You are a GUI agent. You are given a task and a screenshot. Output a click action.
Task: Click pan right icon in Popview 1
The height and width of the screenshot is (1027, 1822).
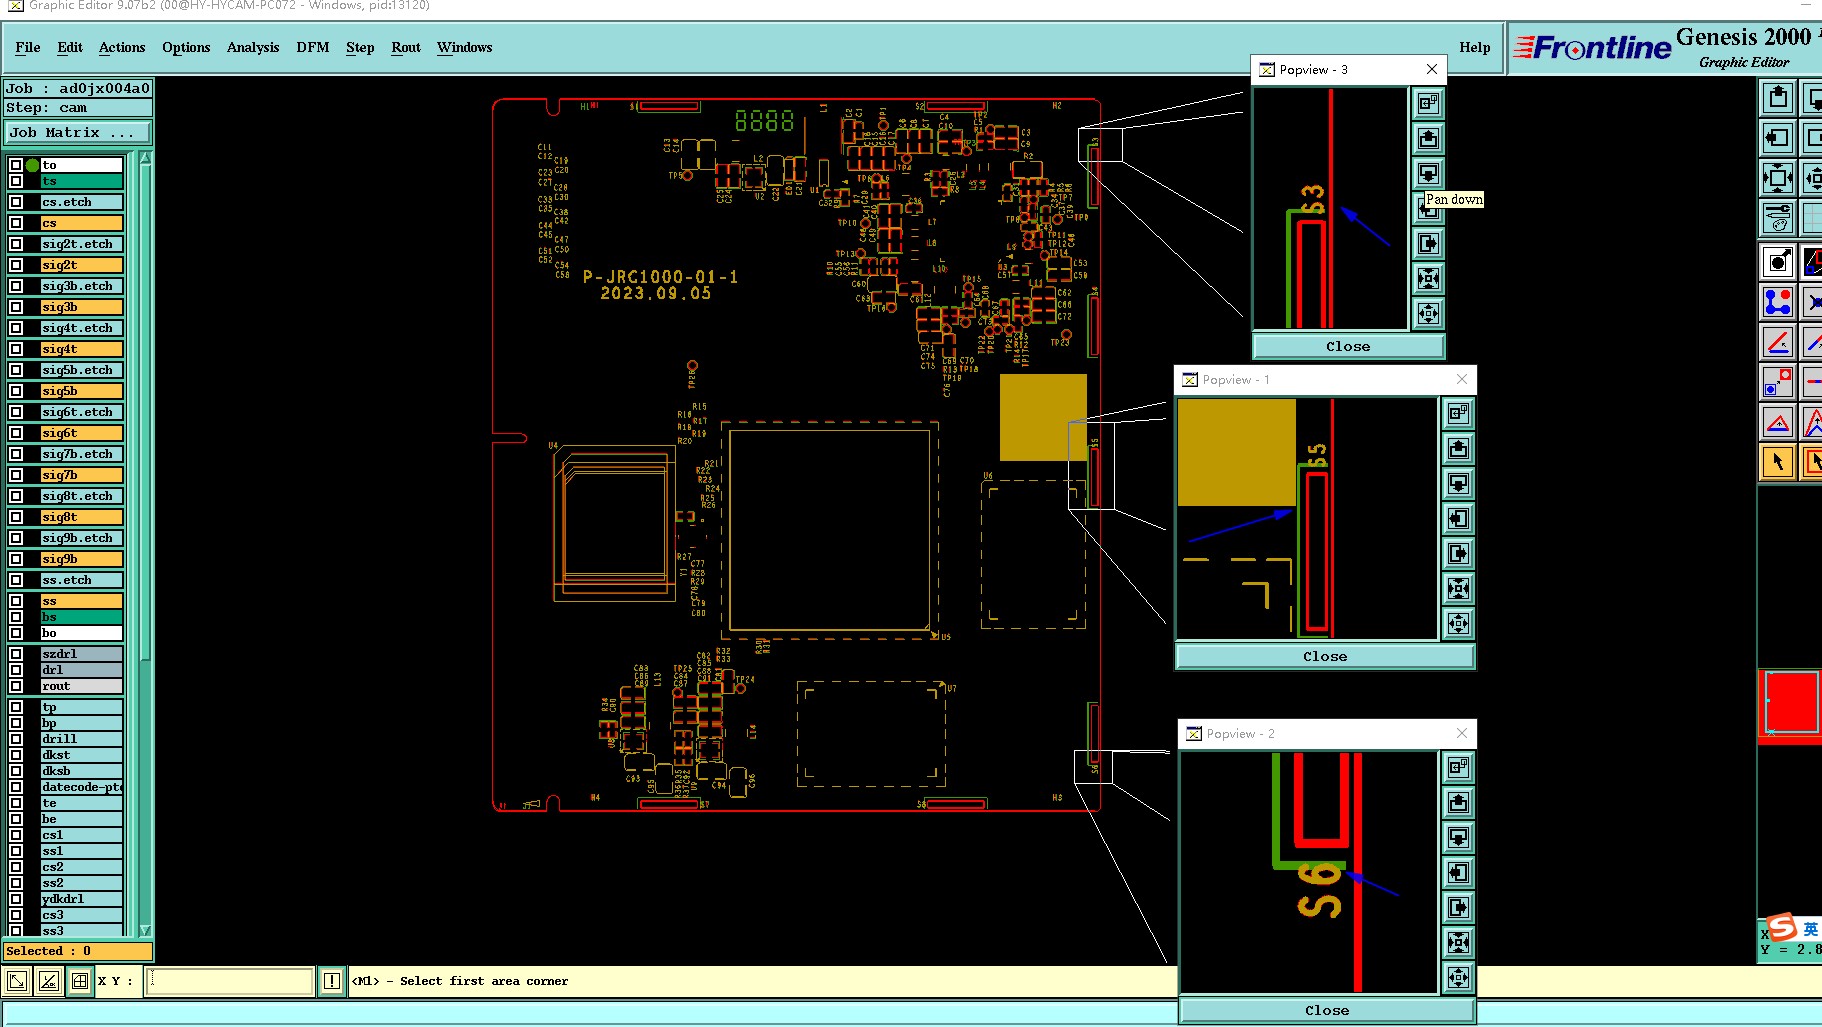[1458, 553]
